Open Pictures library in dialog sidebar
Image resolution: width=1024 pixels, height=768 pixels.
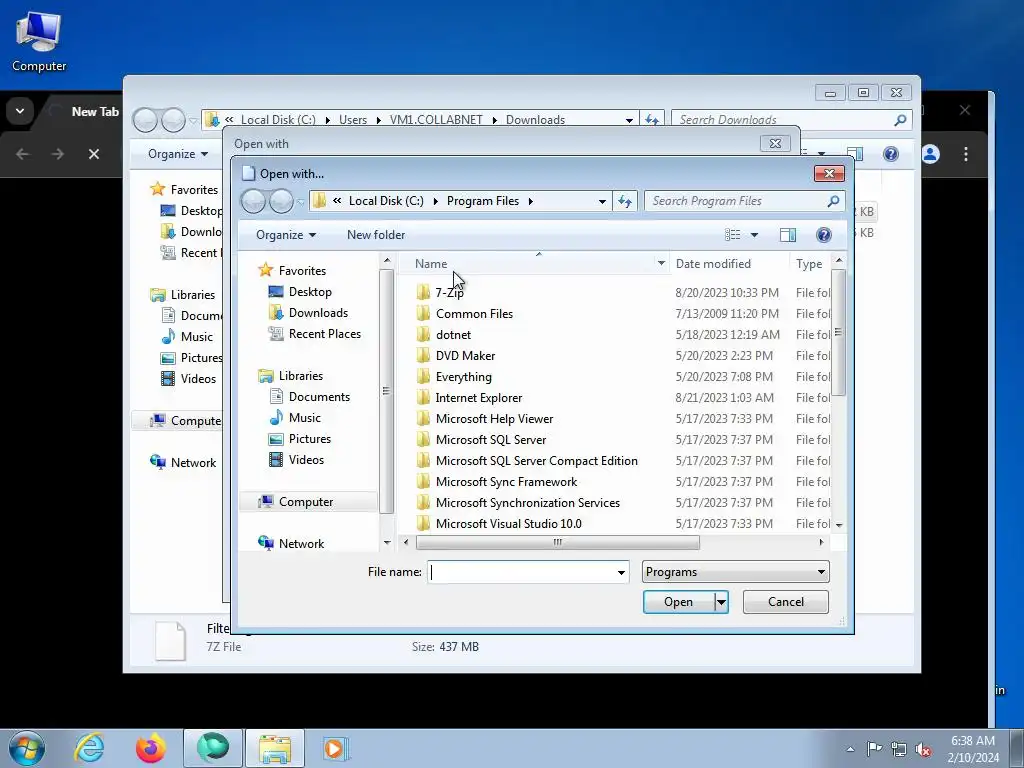310,439
